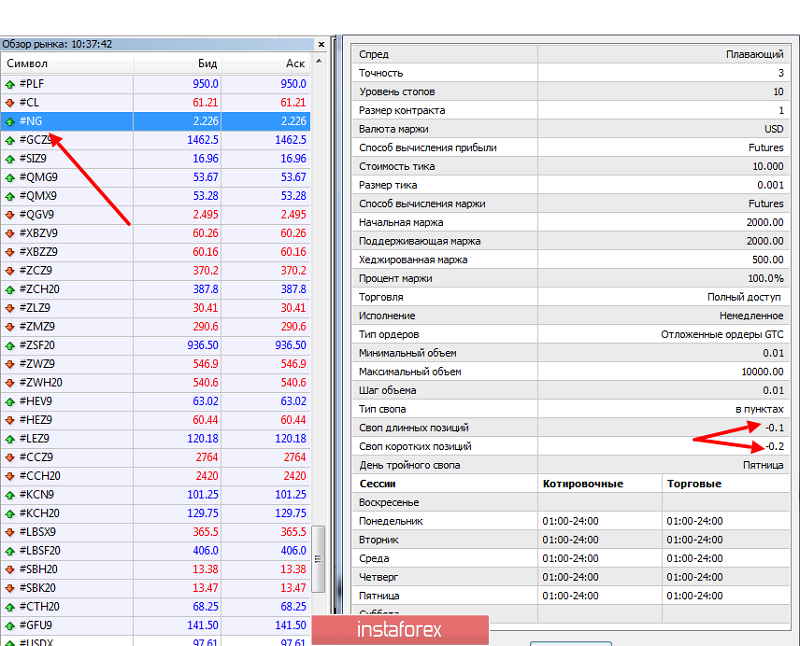This screenshot has width=800, height=646.
Task: Click the down arrow icon beside #ZWH20
Action: tap(10, 383)
